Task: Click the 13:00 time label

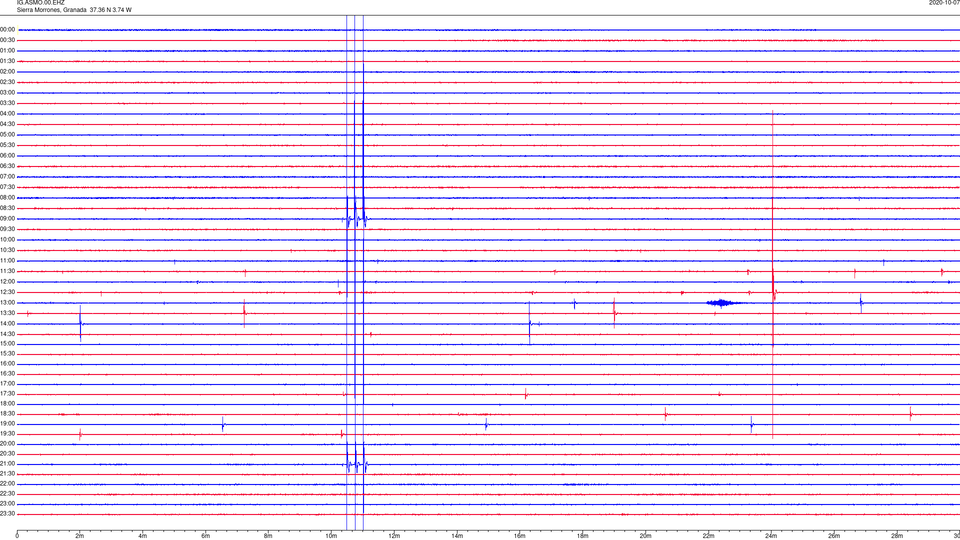Action: coord(7,302)
